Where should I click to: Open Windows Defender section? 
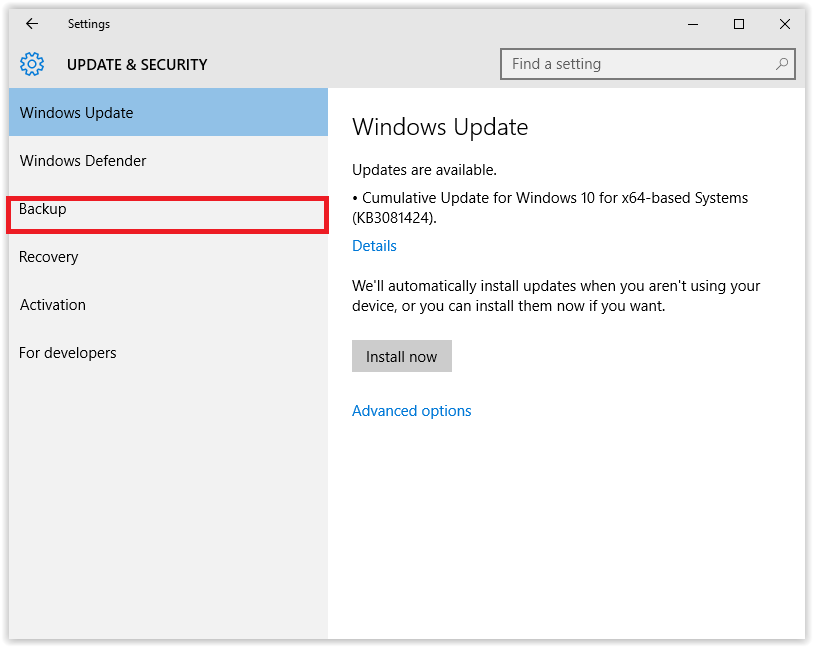[x=169, y=161]
